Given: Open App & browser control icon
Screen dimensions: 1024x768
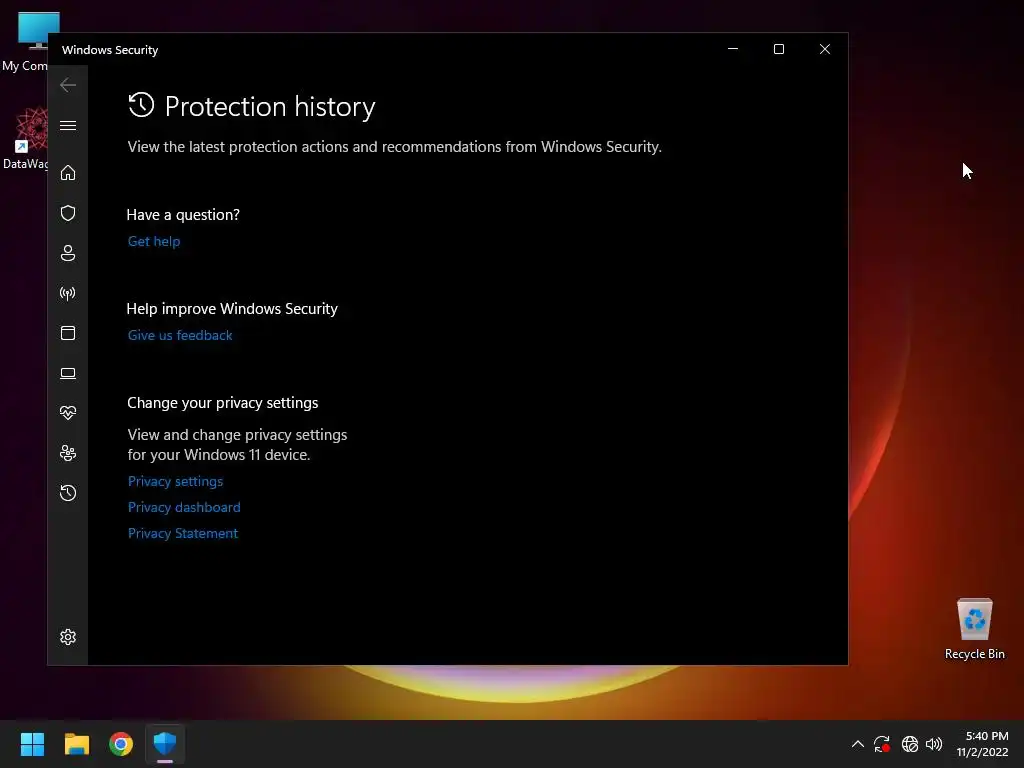Looking at the screenshot, I should (68, 333).
